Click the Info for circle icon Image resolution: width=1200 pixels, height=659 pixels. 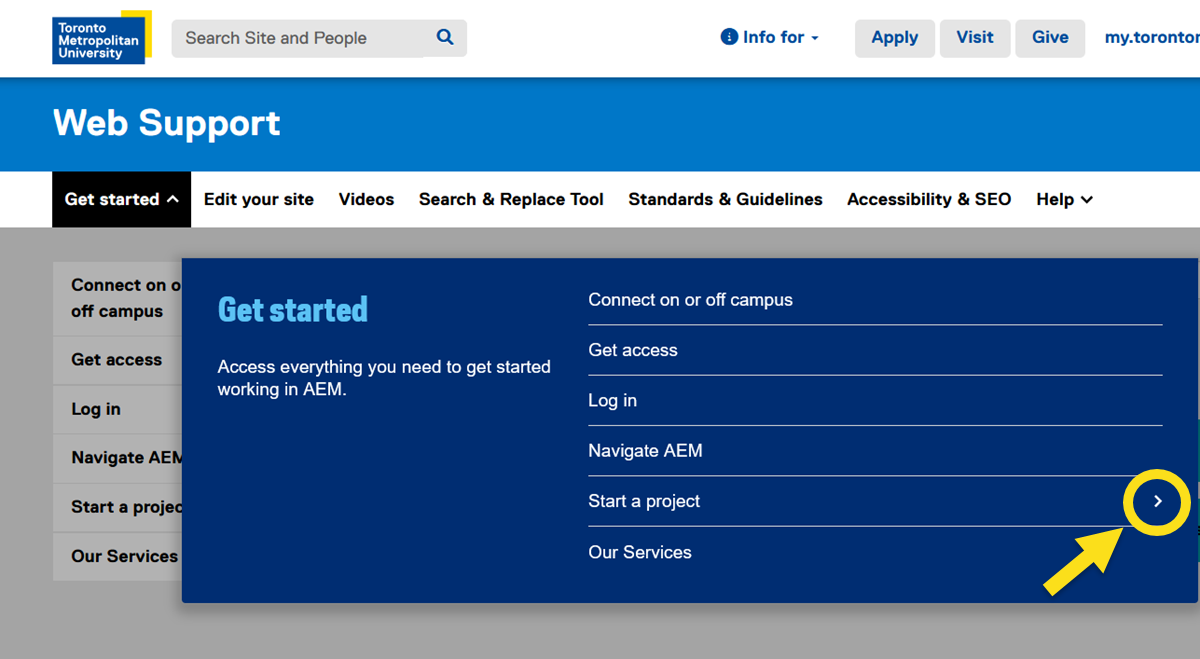point(729,37)
